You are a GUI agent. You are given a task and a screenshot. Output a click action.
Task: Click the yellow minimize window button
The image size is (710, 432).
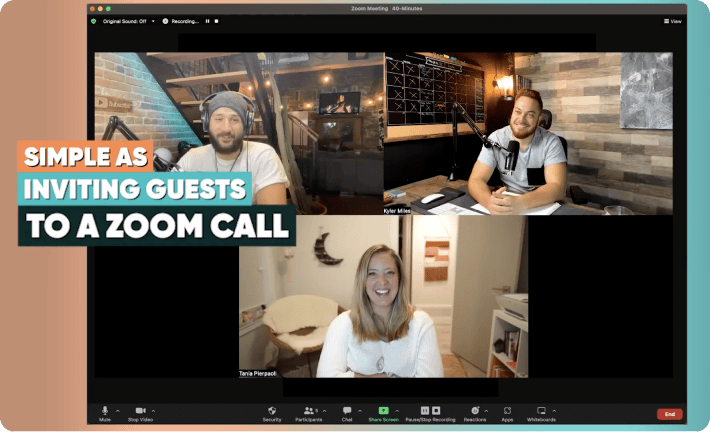pyautogui.click(x=100, y=9)
